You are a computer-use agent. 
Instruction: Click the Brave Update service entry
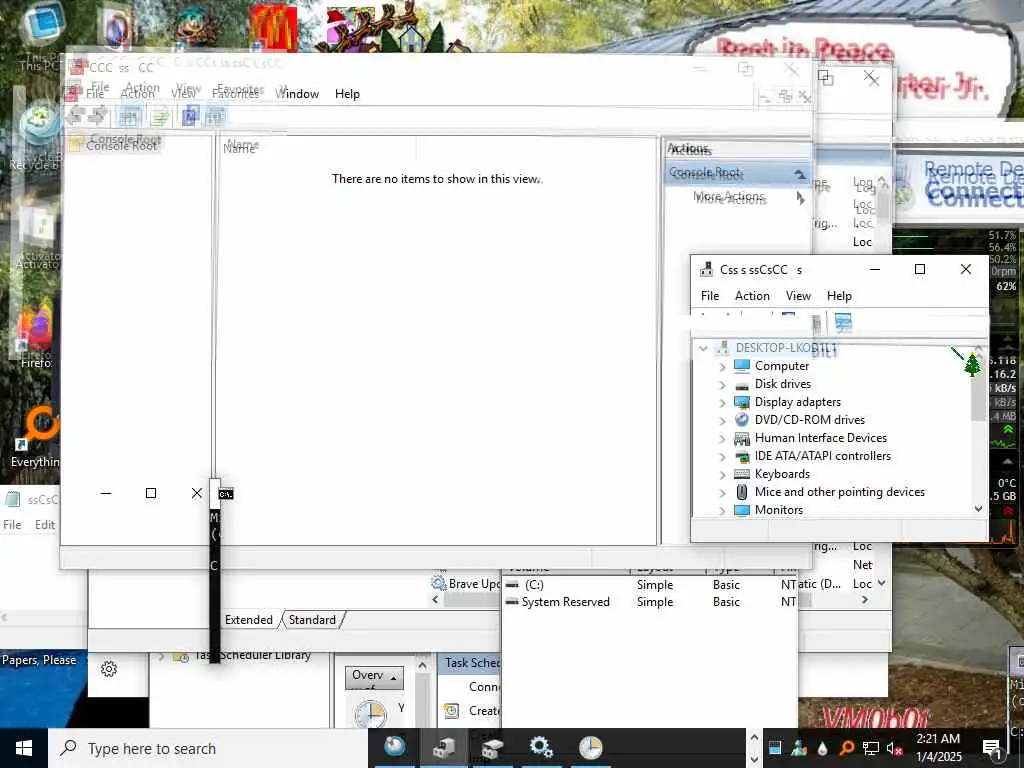[466, 584]
